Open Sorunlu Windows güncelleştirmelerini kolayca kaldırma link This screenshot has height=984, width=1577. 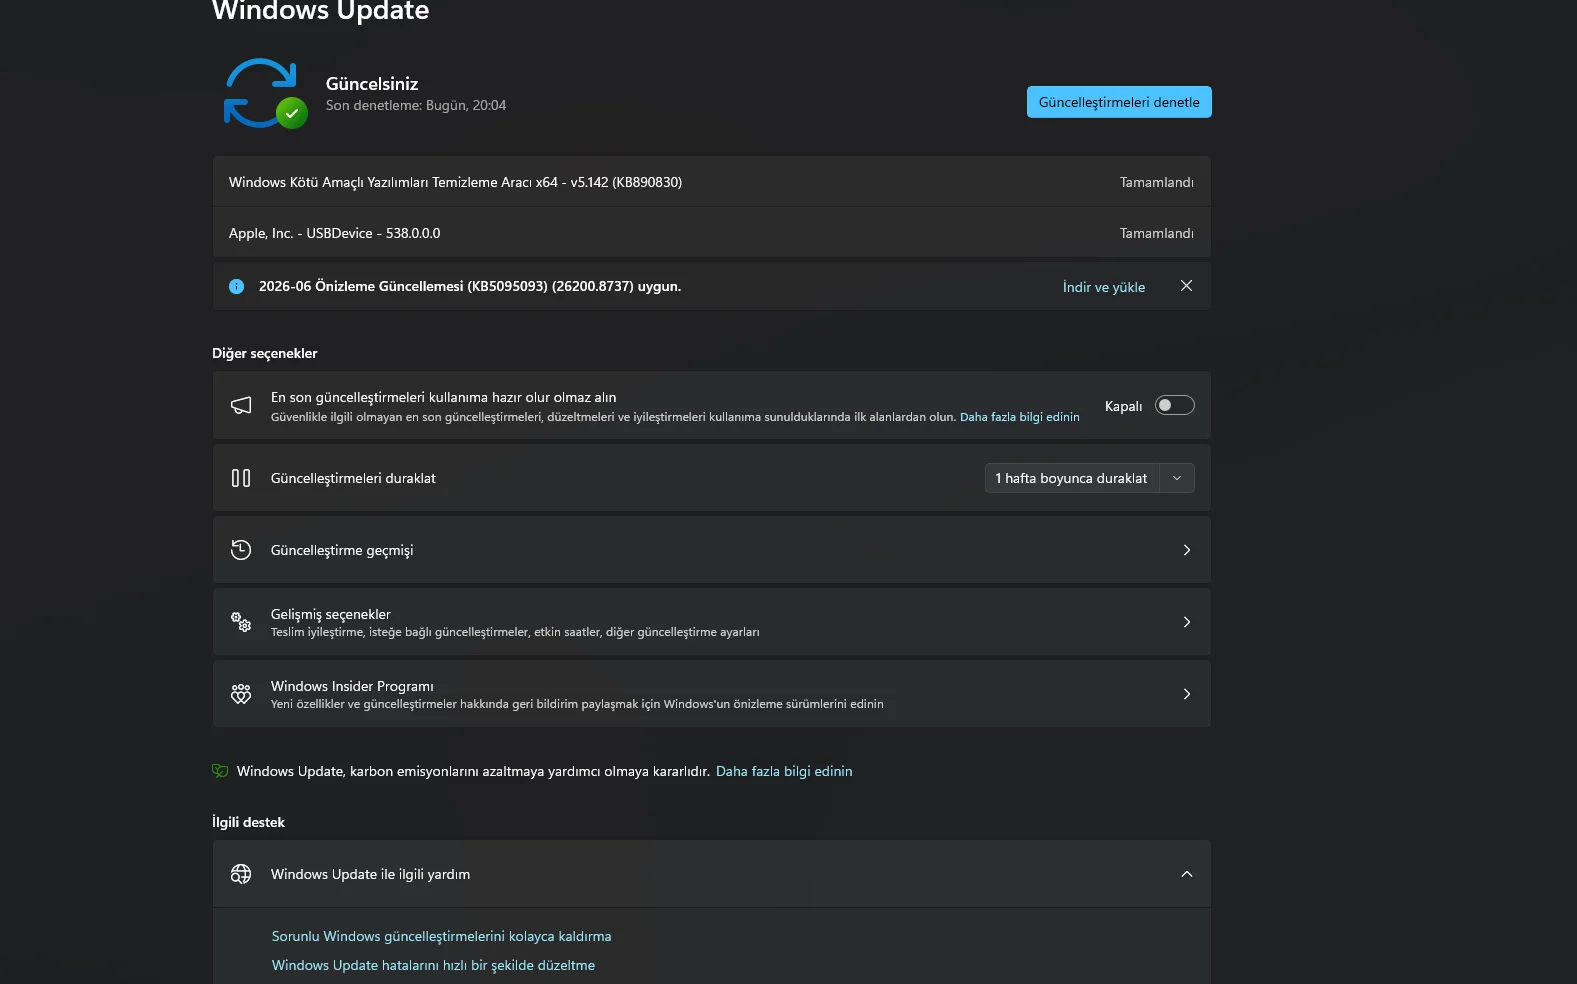tap(441, 936)
